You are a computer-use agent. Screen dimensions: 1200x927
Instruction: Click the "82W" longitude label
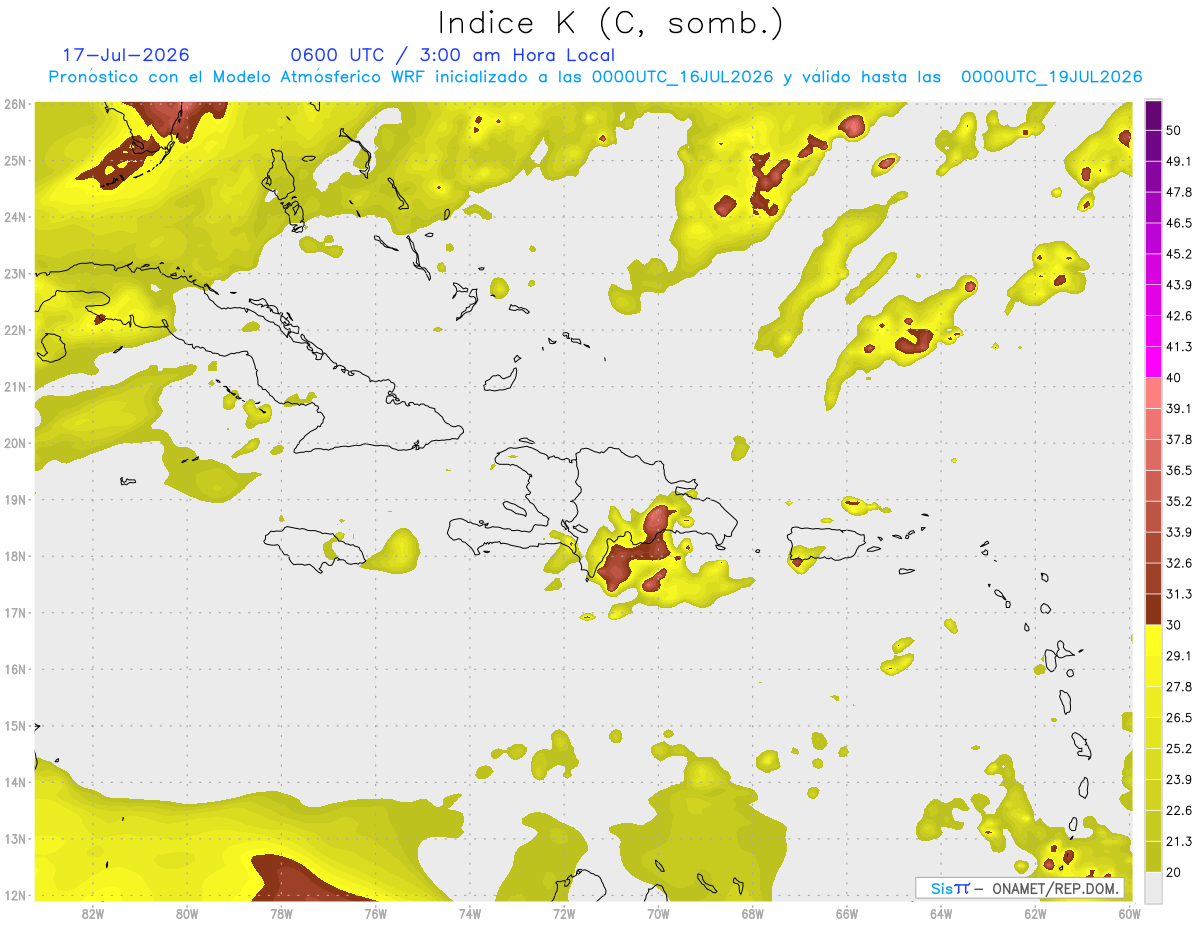93,913
